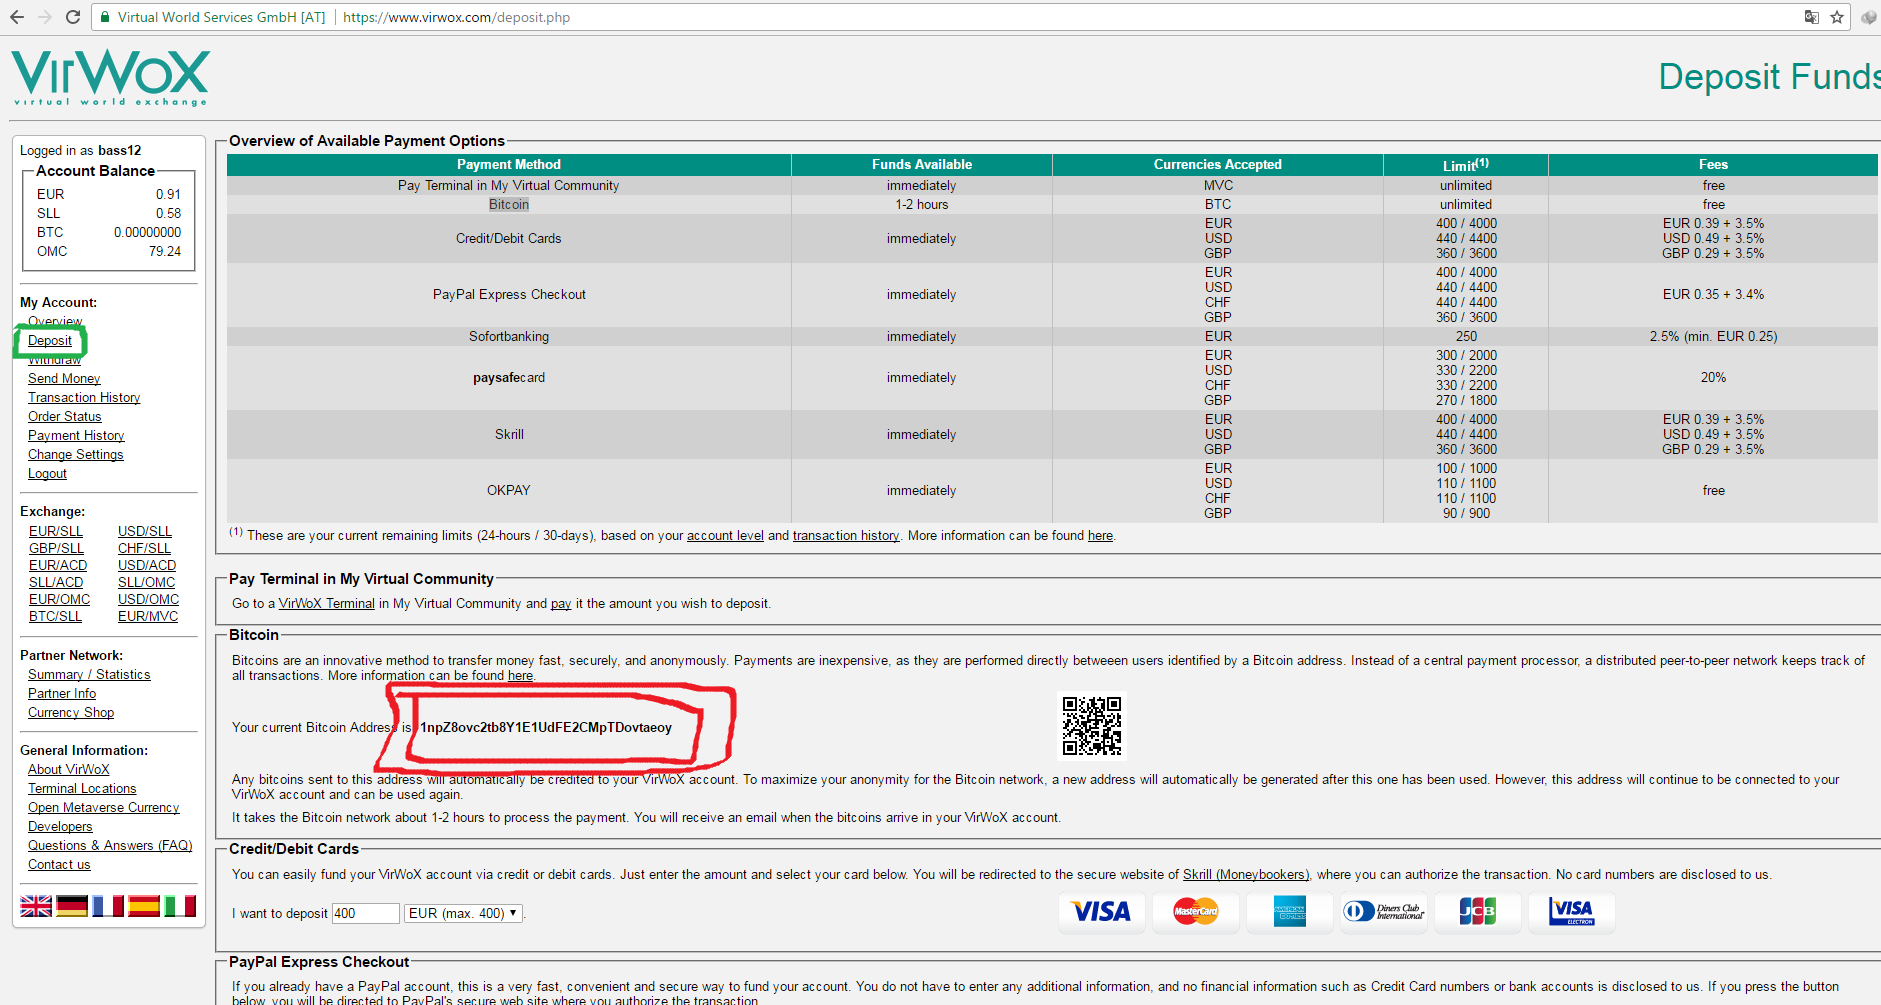This screenshot has width=1881, height=1005.
Task: Open Change Settings link
Action: click(x=76, y=454)
